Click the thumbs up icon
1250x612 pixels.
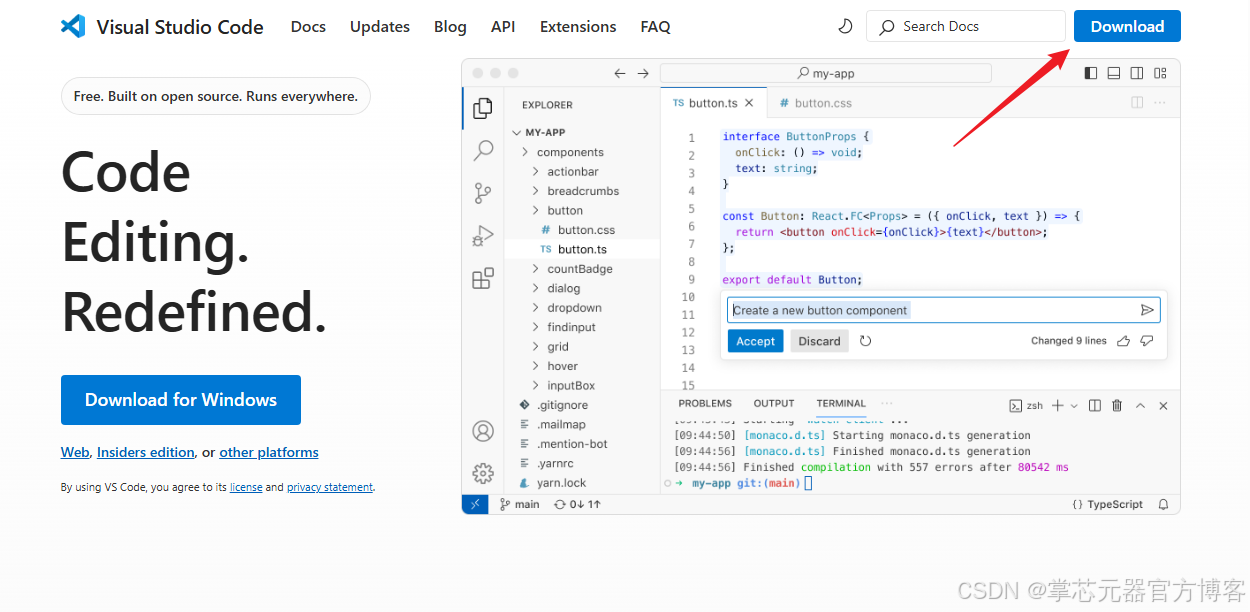(x=1123, y=341)
